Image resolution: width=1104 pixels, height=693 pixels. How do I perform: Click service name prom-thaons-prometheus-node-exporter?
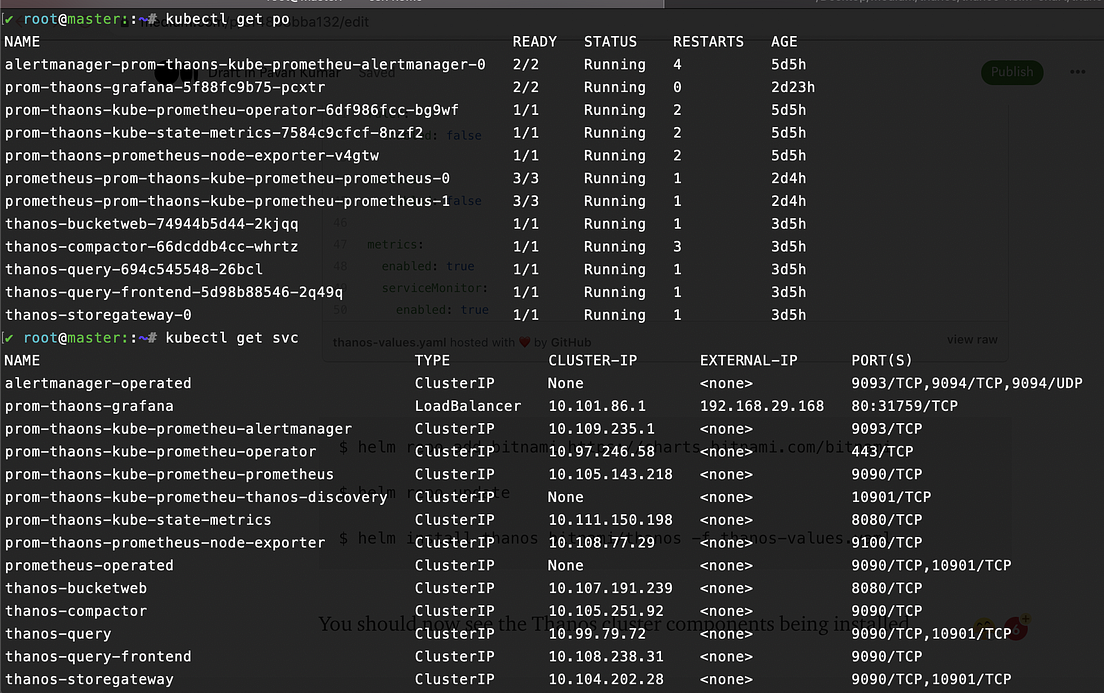(165, 542)
